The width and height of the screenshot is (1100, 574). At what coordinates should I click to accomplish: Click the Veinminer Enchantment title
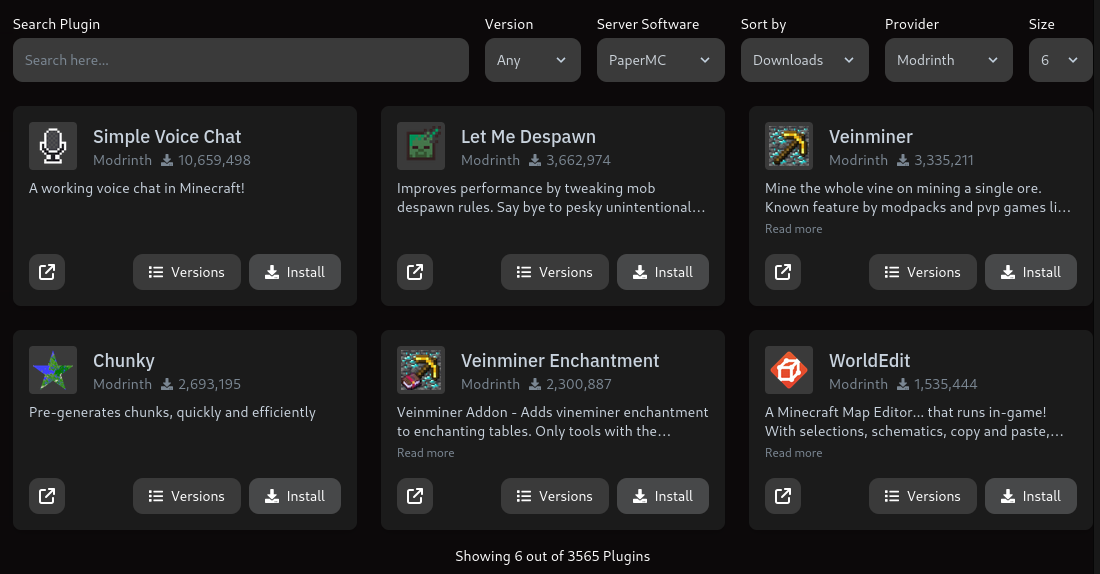coord(560,361)
